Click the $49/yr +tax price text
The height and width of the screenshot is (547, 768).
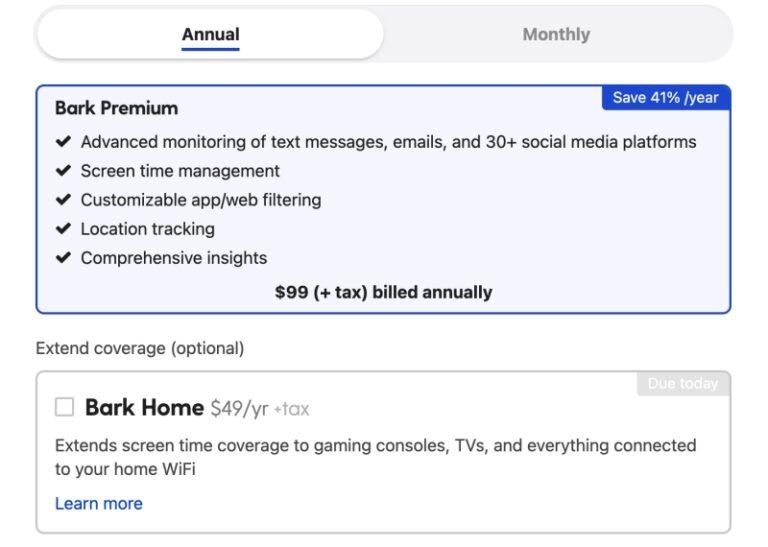(x=259, y=409)
